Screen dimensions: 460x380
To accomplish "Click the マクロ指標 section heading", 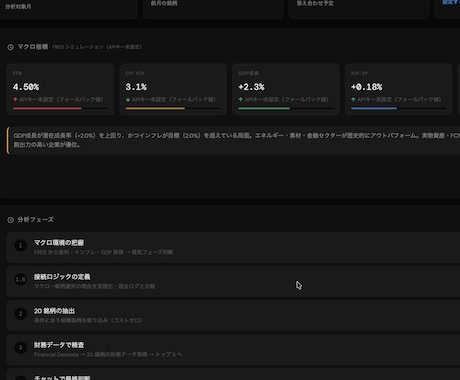I will [x=33, y=47].
